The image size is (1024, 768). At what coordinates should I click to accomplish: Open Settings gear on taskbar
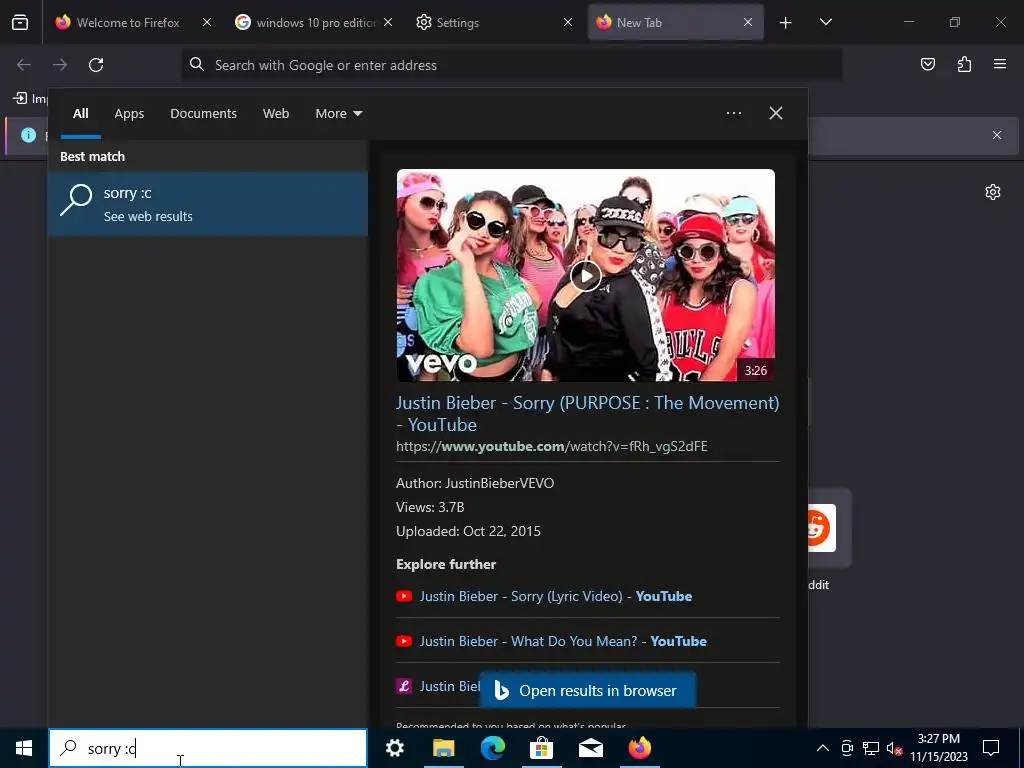[394, 748]
